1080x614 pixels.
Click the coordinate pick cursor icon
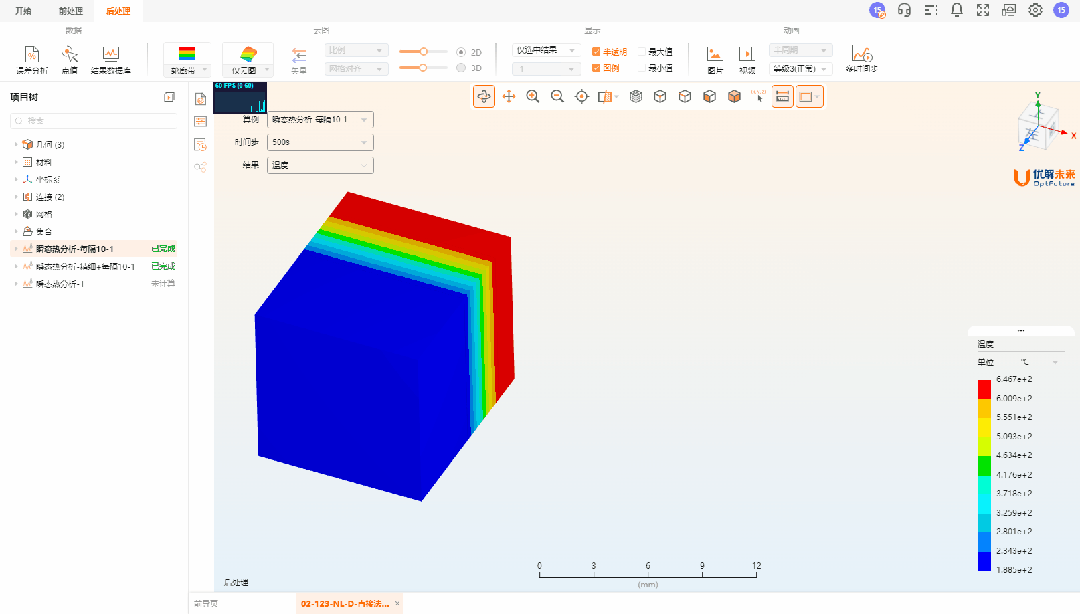click(x=758, y=96)
